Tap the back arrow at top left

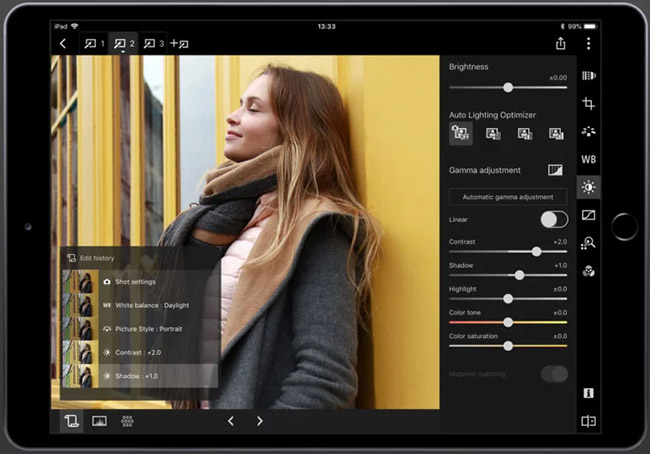point(63,44)
